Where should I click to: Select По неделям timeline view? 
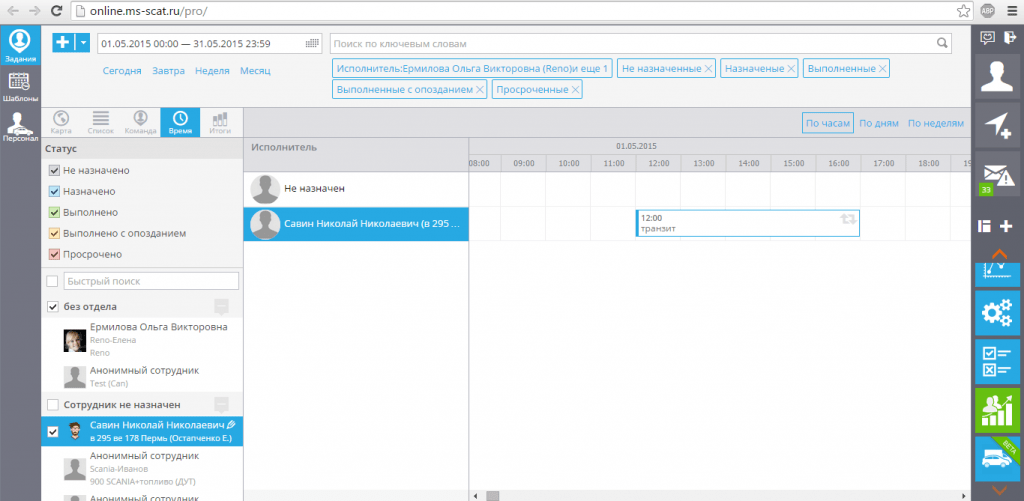pyautogui.click(x=936, y=123)
